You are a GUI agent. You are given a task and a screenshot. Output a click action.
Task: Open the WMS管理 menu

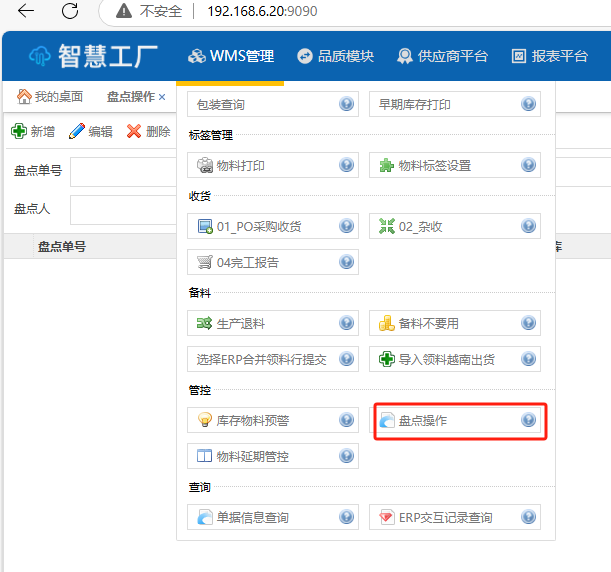coord(230,56)
